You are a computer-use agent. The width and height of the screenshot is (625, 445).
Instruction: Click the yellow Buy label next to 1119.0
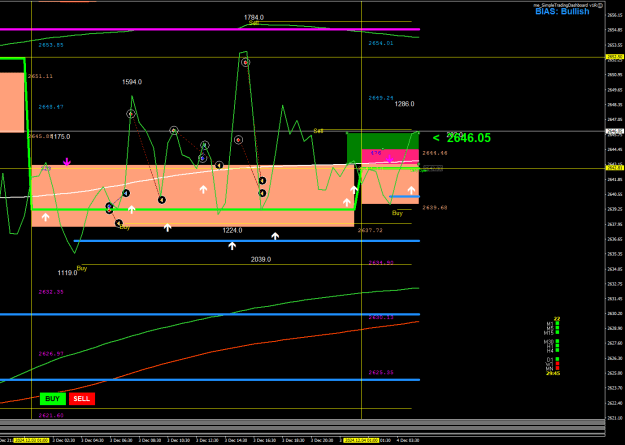coord(82,268)
